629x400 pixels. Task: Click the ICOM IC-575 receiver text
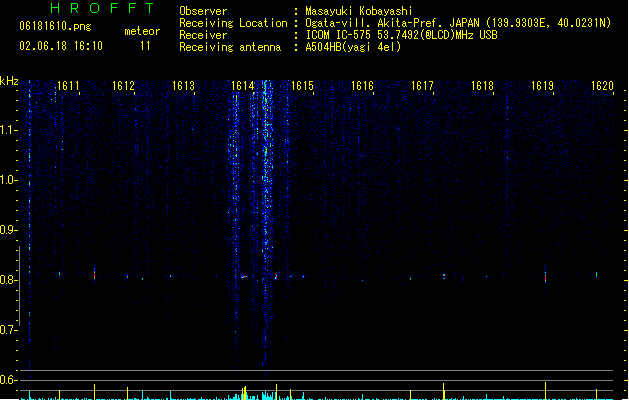pyautogui.click(x=401, y=35)
